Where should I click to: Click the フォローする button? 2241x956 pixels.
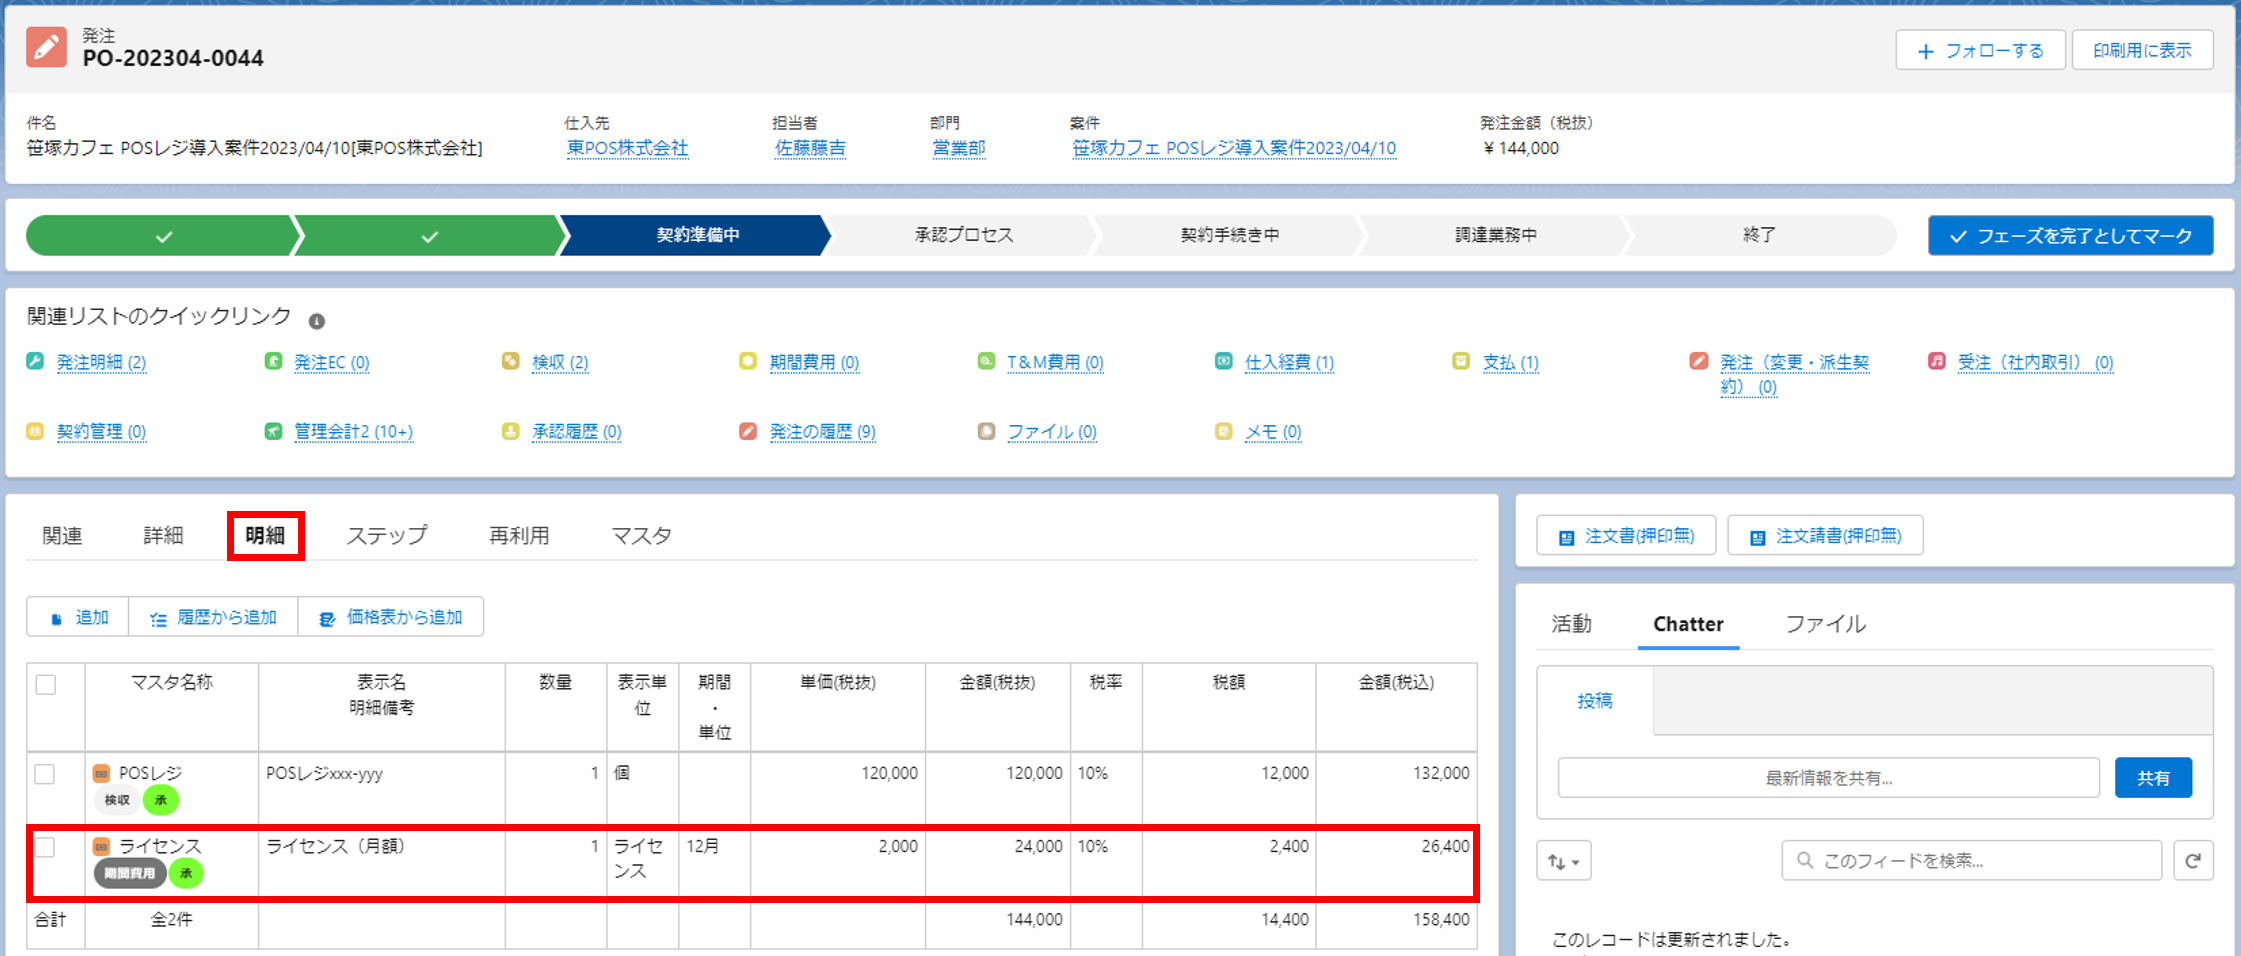(x=1980, y=50)
